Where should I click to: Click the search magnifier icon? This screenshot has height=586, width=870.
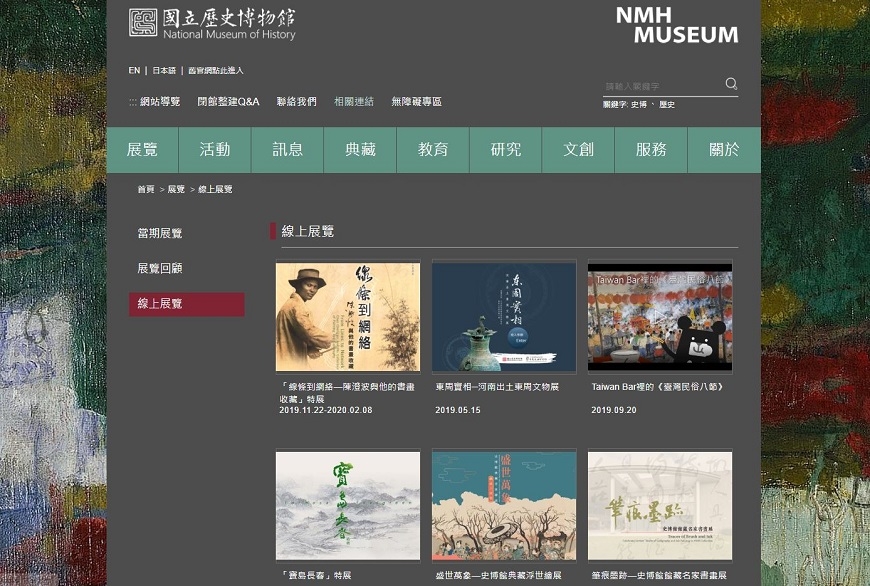point(731,85)
